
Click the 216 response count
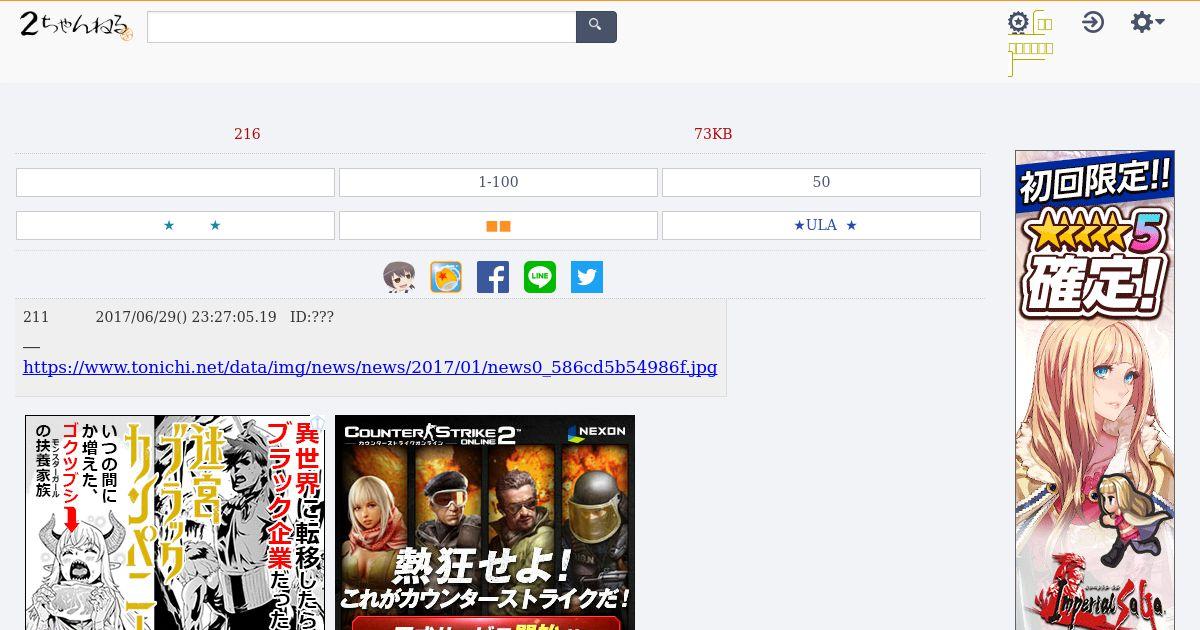pyautogui.click(x=247, y=134)
